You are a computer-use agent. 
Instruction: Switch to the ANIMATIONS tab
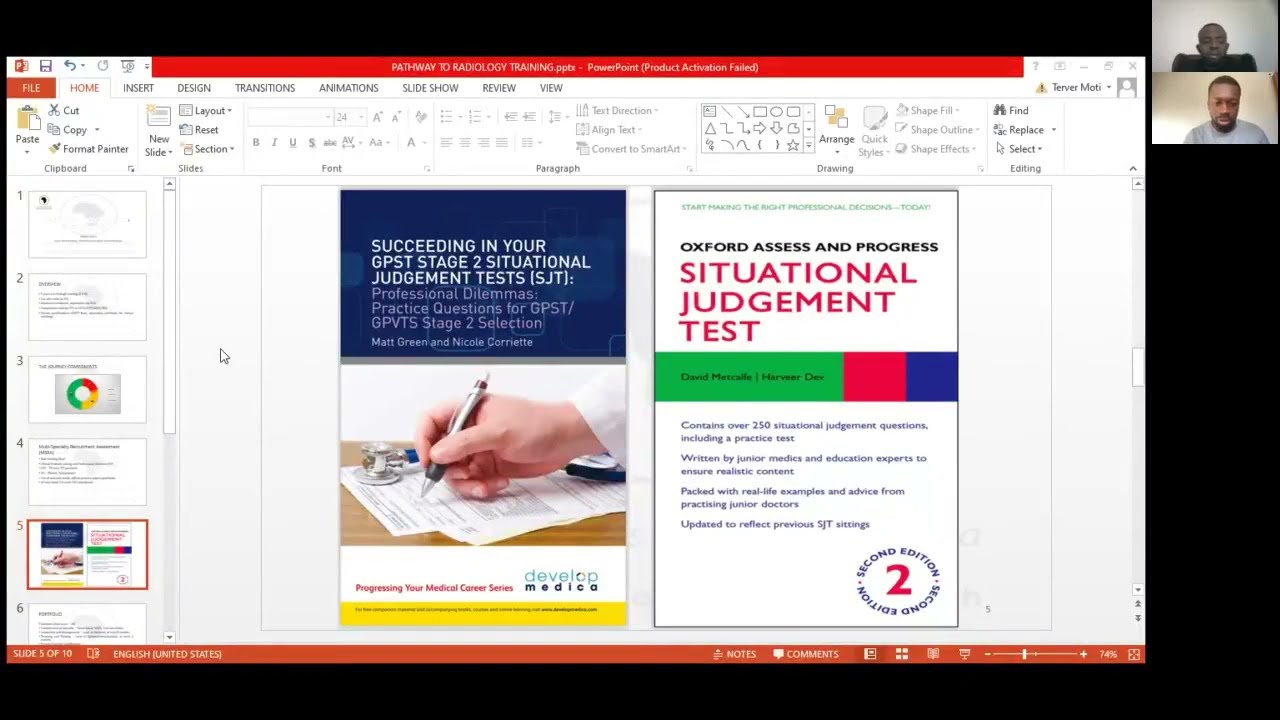pos(349,88)
